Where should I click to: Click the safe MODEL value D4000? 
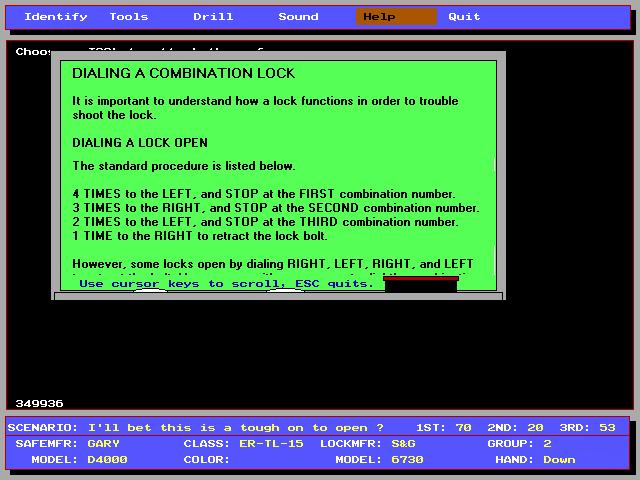(107, 460)
